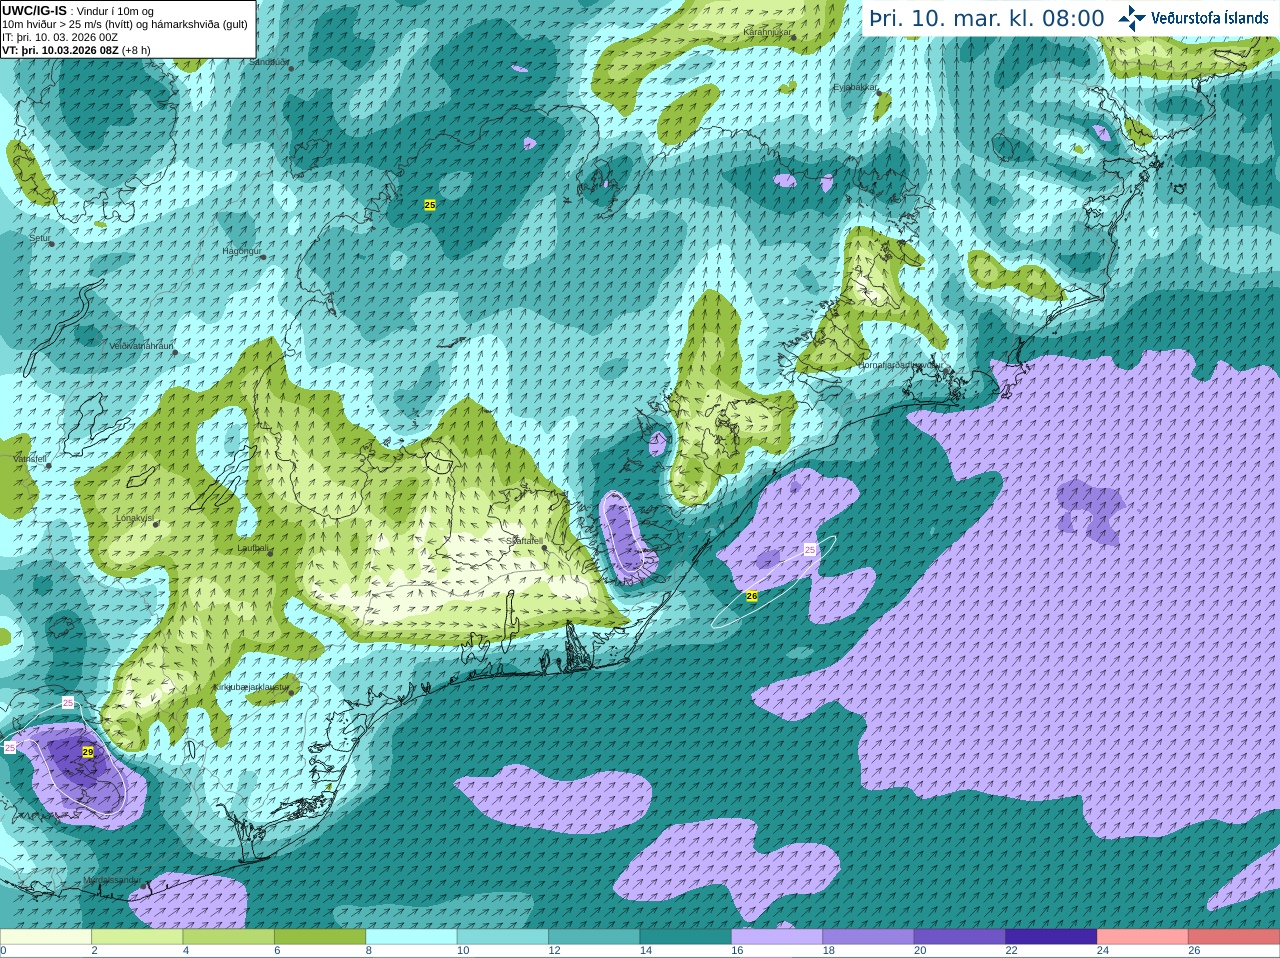Click the yellow 26 gust label offshore
The width and height of the screenshot is (1280, 958).
pyautogui.click(x=752, y=596)
